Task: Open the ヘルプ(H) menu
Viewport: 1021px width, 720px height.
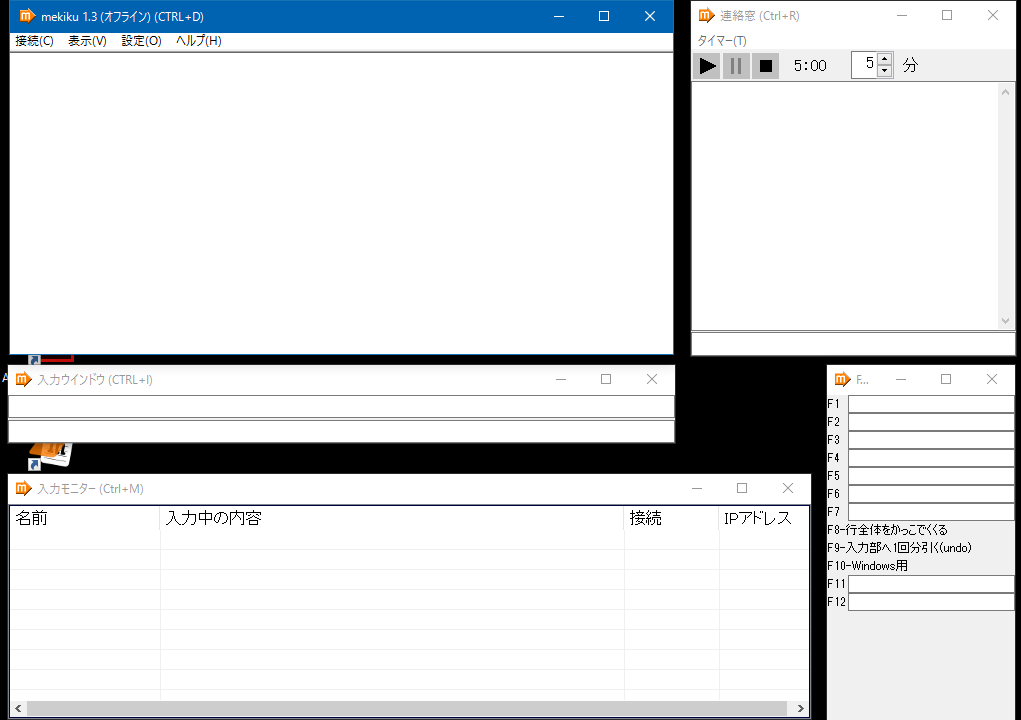Action: click(198, 41)
